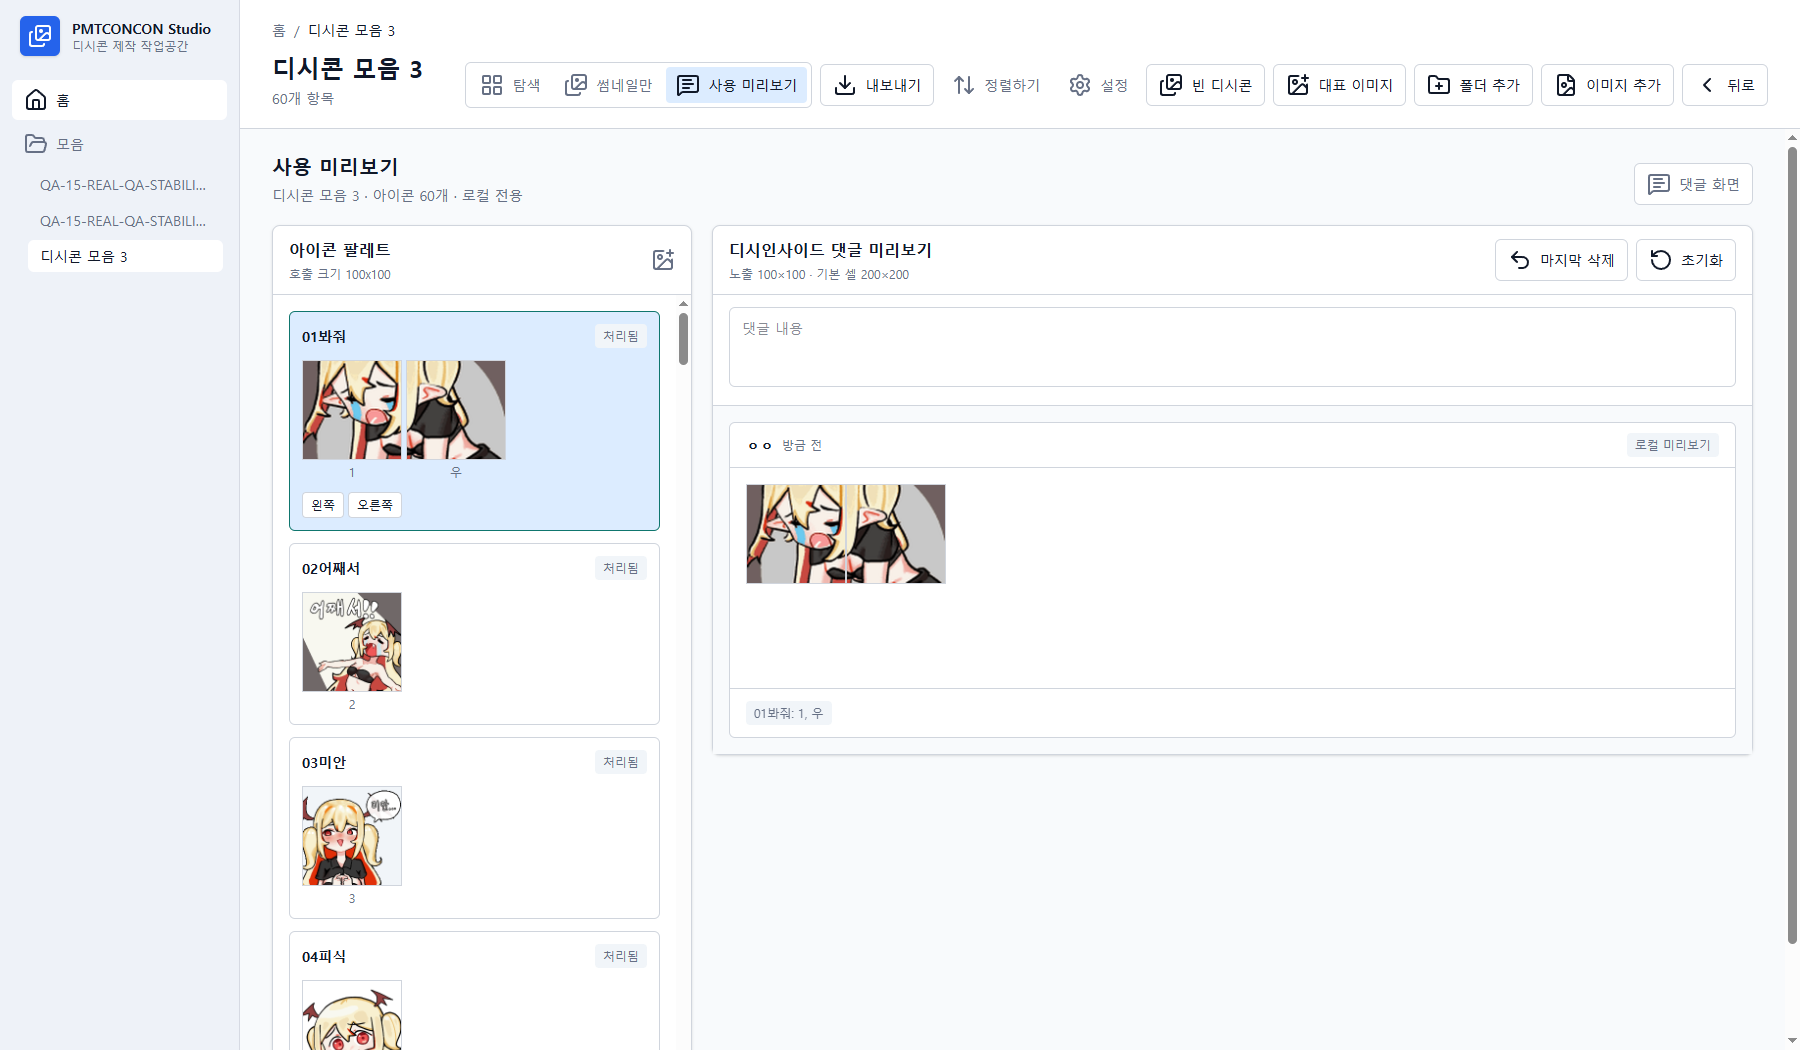Image resolution: width=1800 pixels, height=1050 pixels.
Task: Click the 04피식 thumbnail image
Action: (352, 1014)
